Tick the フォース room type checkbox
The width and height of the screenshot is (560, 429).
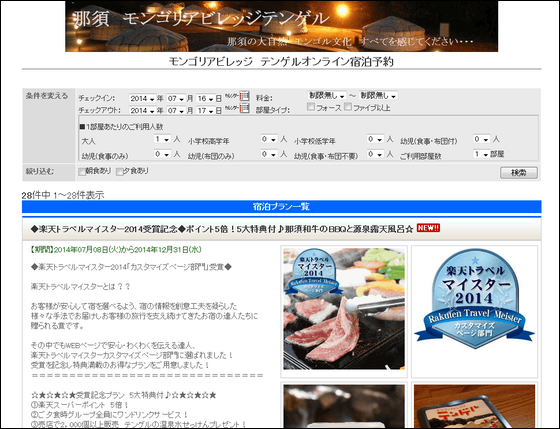pyautogui.click(x=311, y=107)
